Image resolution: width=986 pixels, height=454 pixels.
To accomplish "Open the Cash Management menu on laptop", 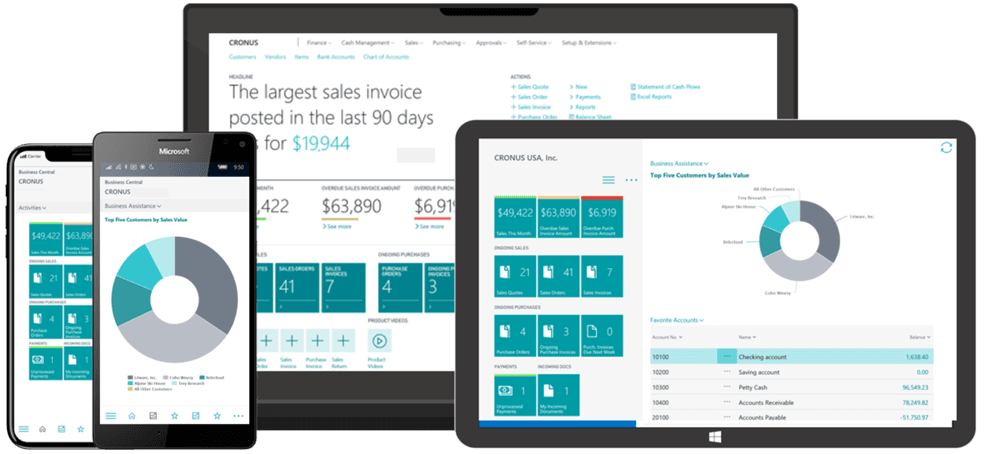I will 368,43.
